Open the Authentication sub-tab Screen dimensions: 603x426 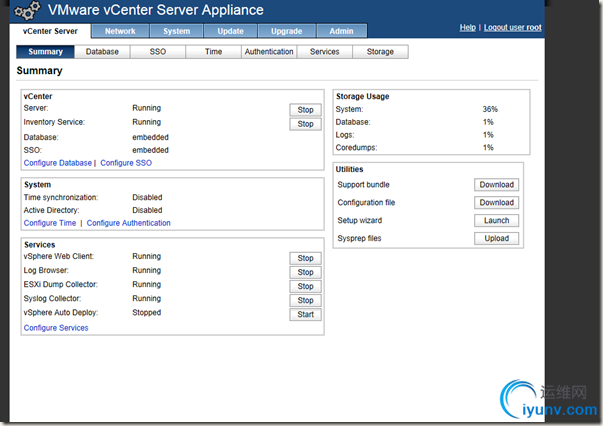click(269, 51)
